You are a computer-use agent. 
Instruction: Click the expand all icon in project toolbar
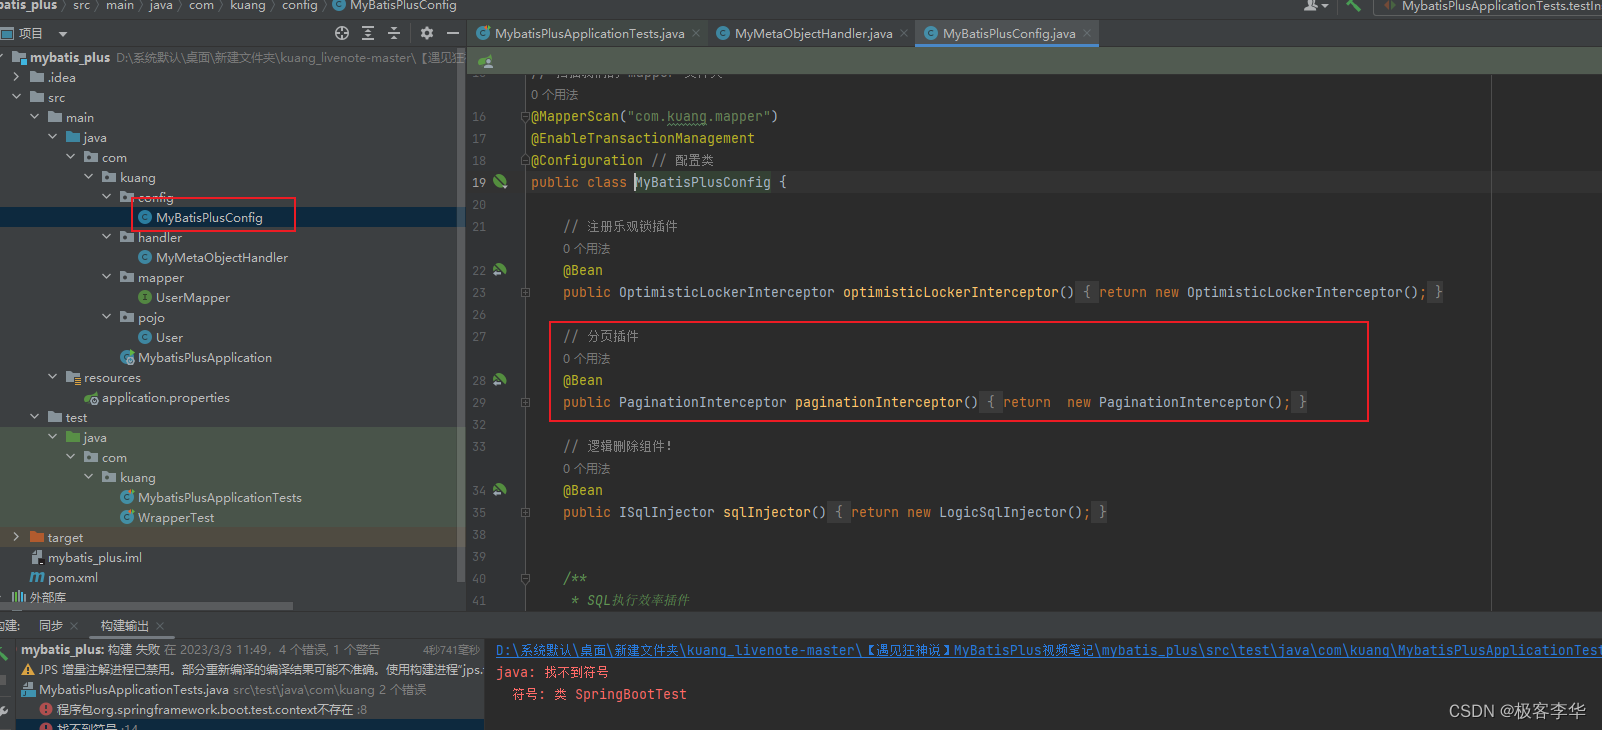(368, 33)
